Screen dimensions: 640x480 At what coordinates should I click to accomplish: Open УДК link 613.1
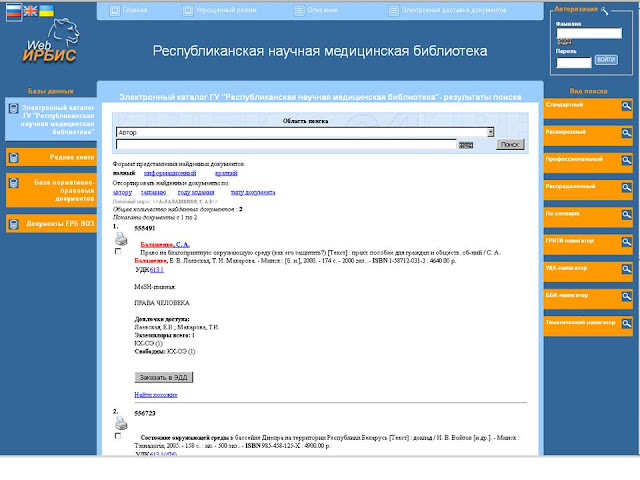pyautogui.click(x=157, y=270)
